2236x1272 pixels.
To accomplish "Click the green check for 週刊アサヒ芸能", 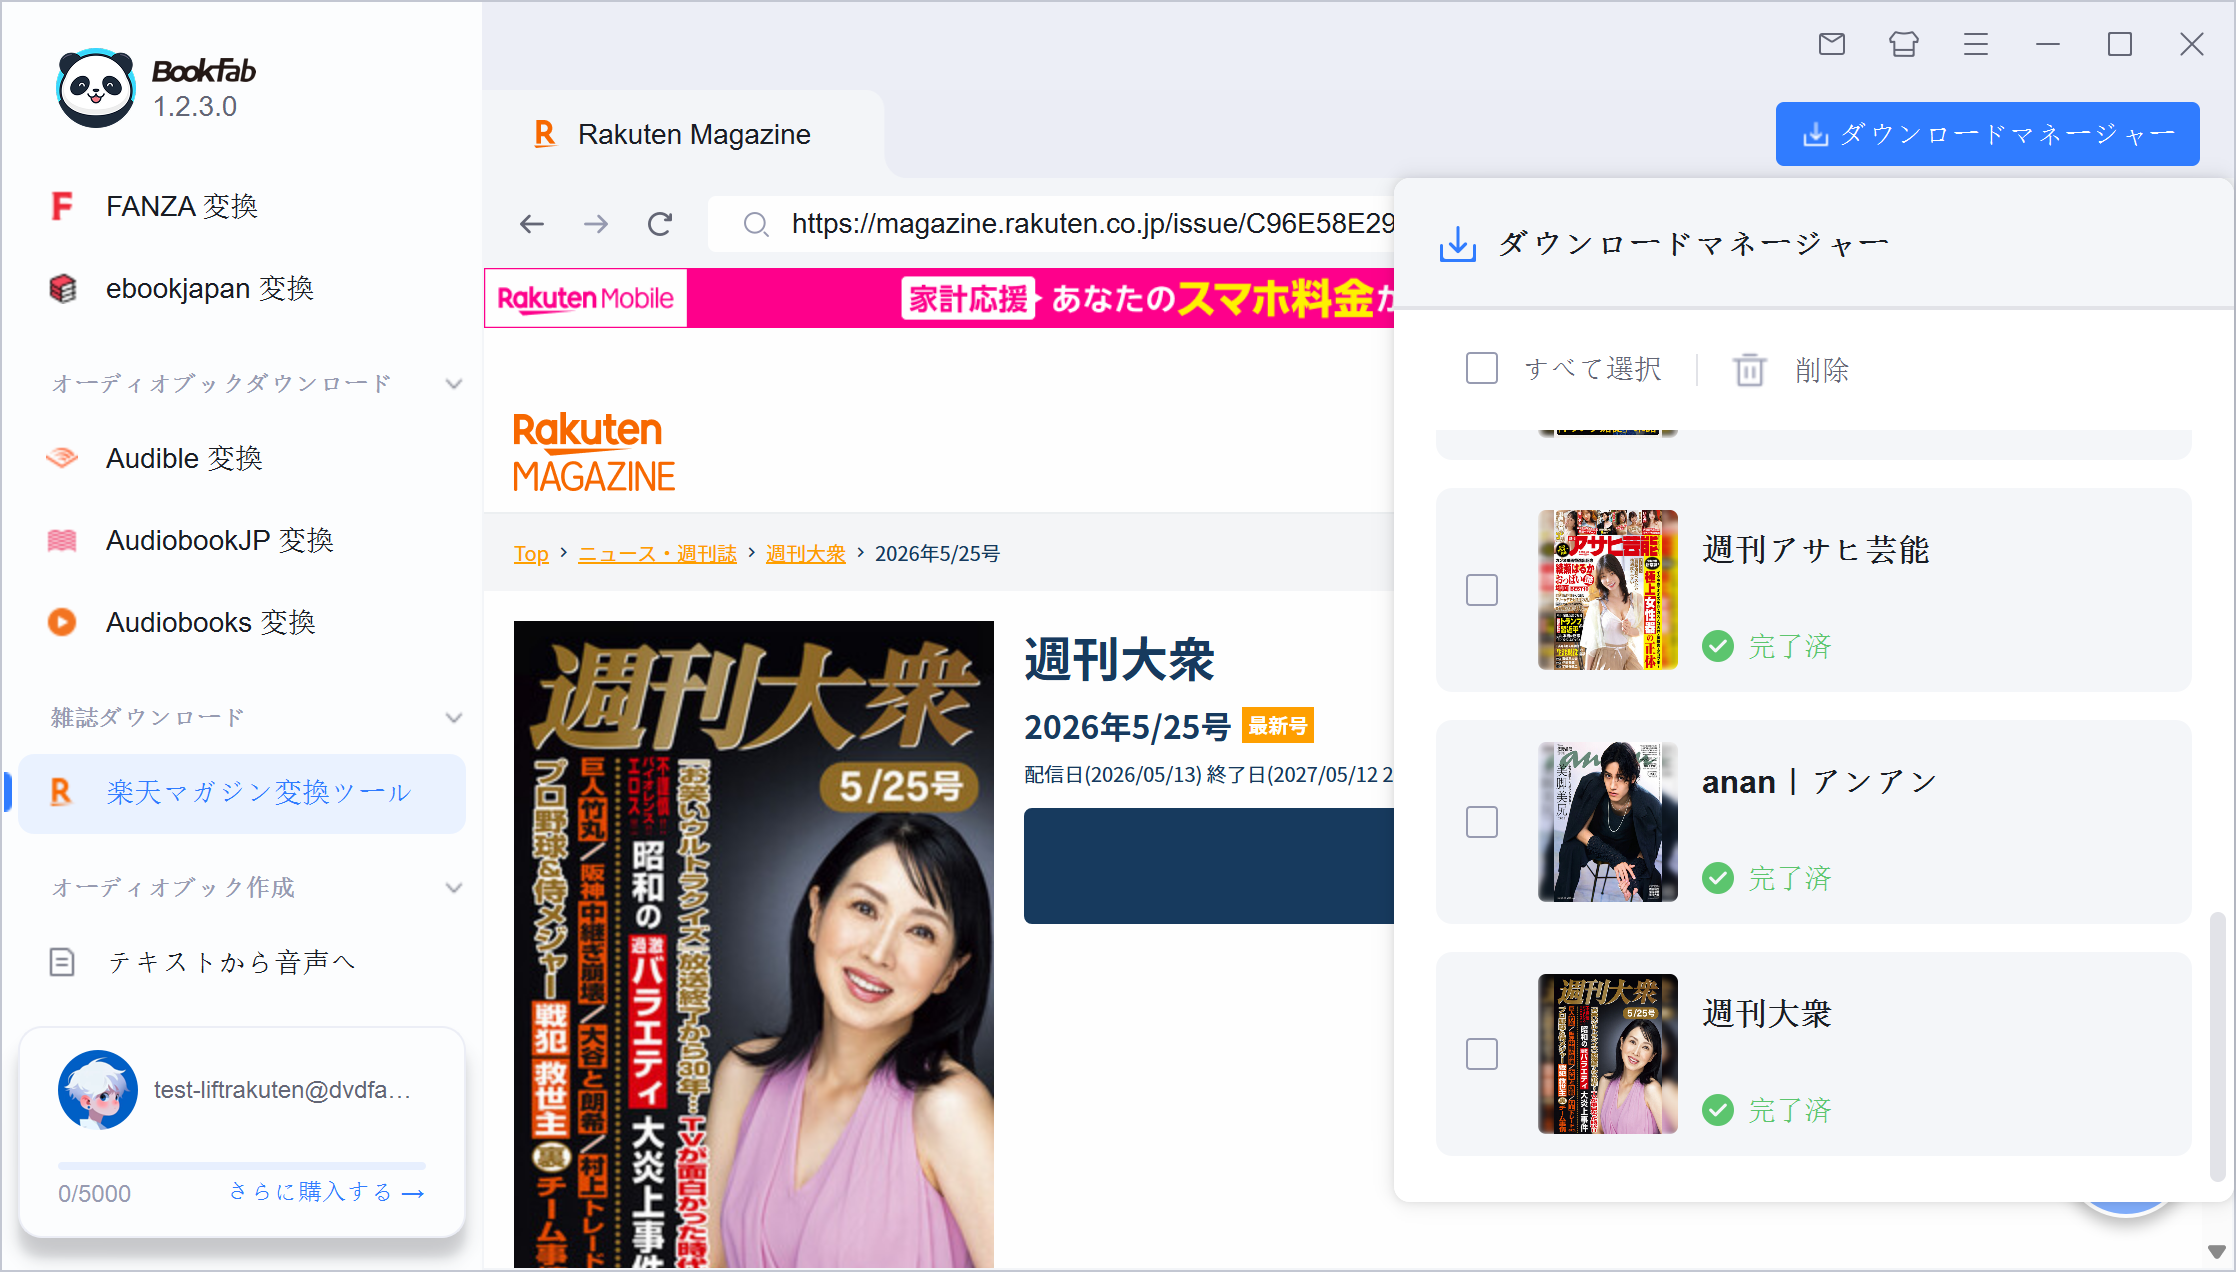I will point(1718,646).
